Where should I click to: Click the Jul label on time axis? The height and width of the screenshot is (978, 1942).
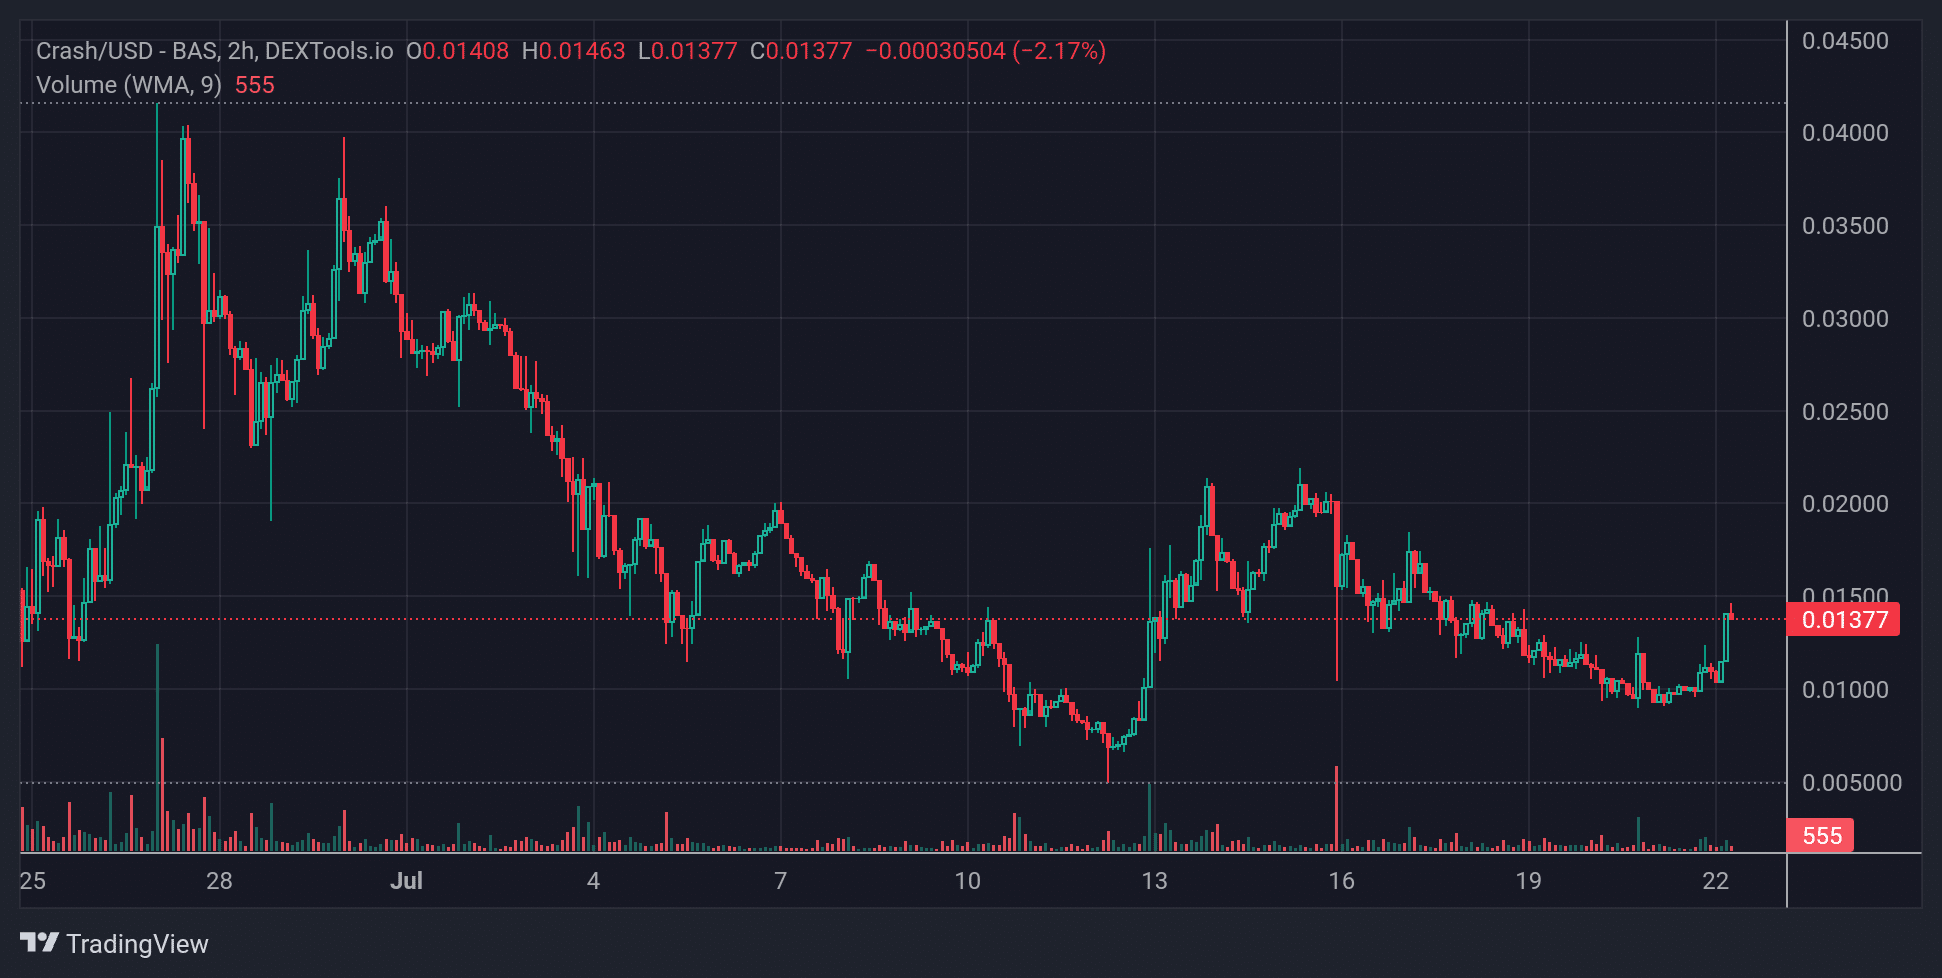[x=406, y=881]
